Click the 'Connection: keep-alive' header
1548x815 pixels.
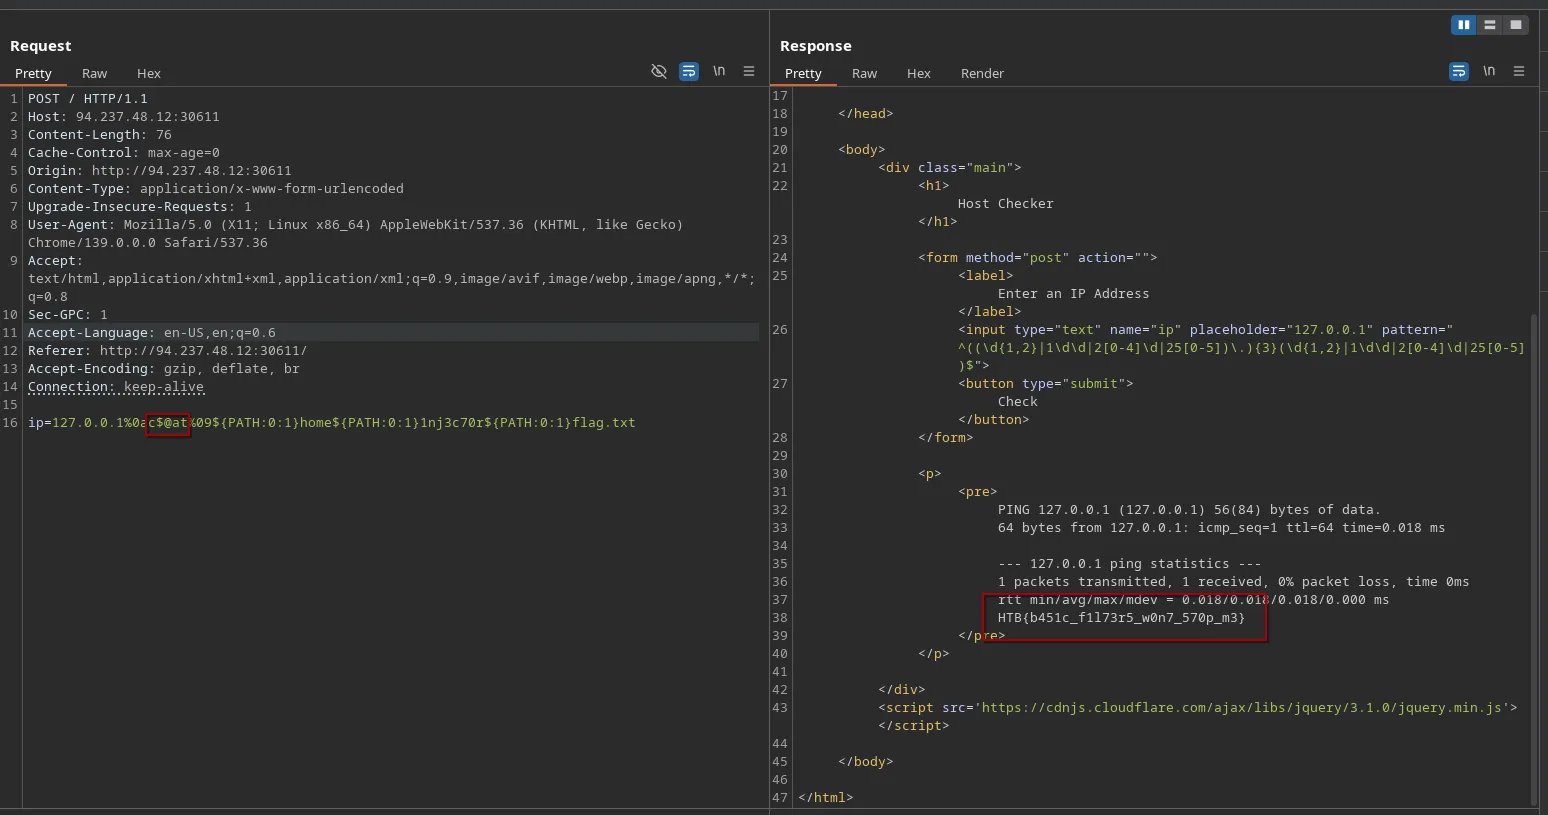click(x=116, y=387)
